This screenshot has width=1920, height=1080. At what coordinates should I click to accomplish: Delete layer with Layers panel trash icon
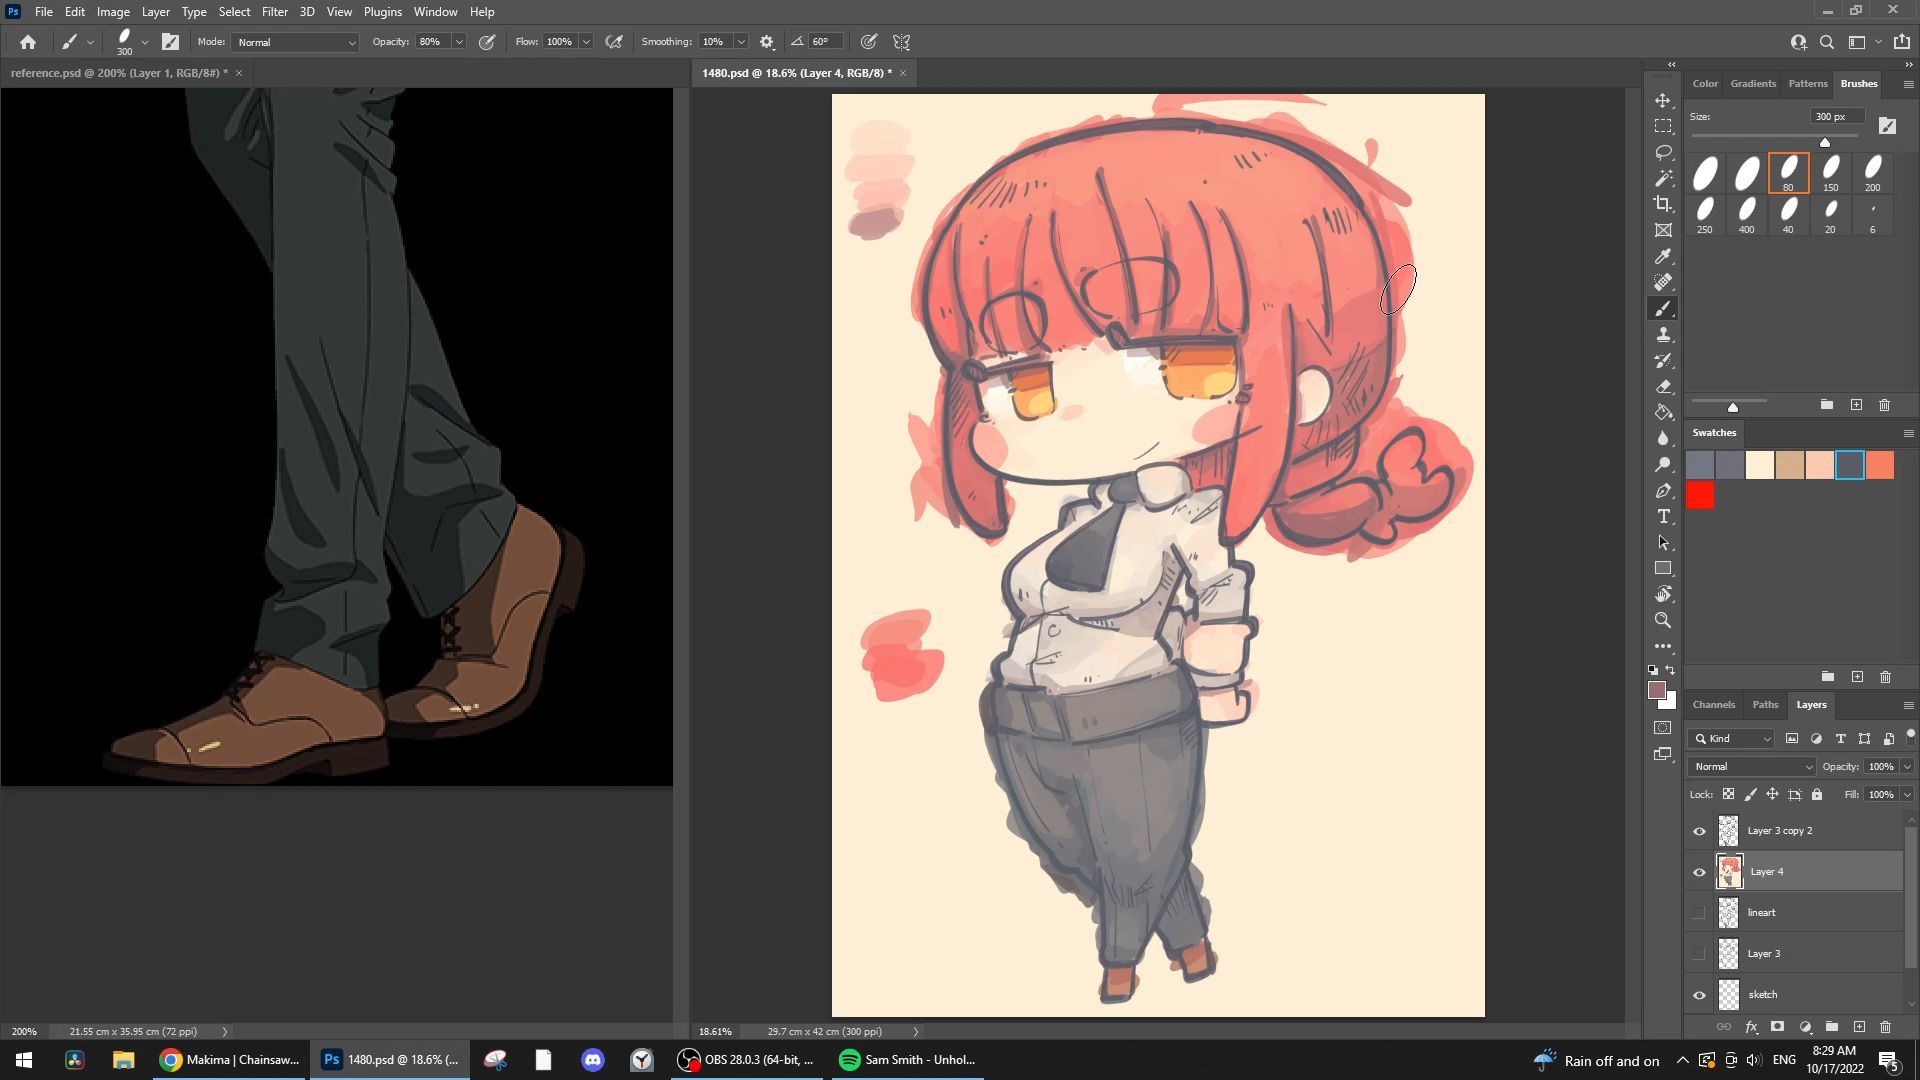1885,1027
